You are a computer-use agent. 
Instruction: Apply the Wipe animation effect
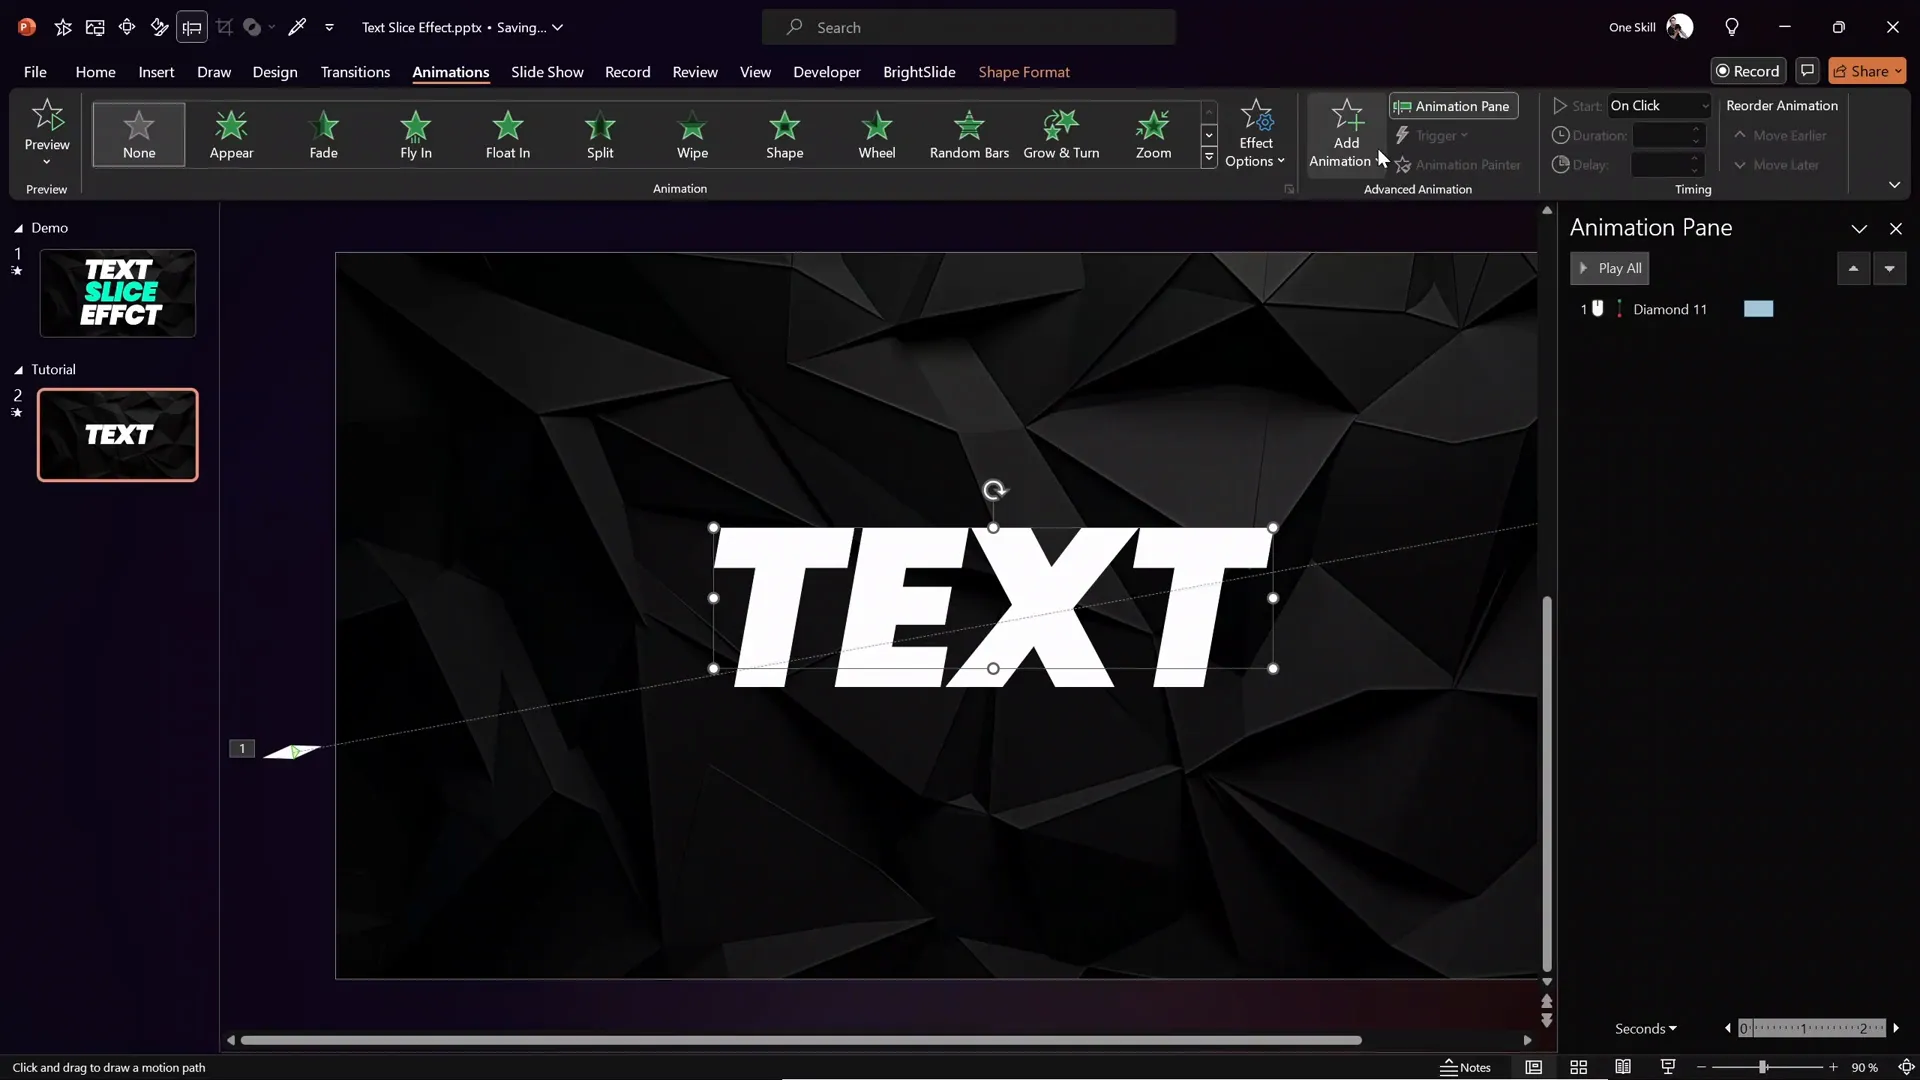692,134
